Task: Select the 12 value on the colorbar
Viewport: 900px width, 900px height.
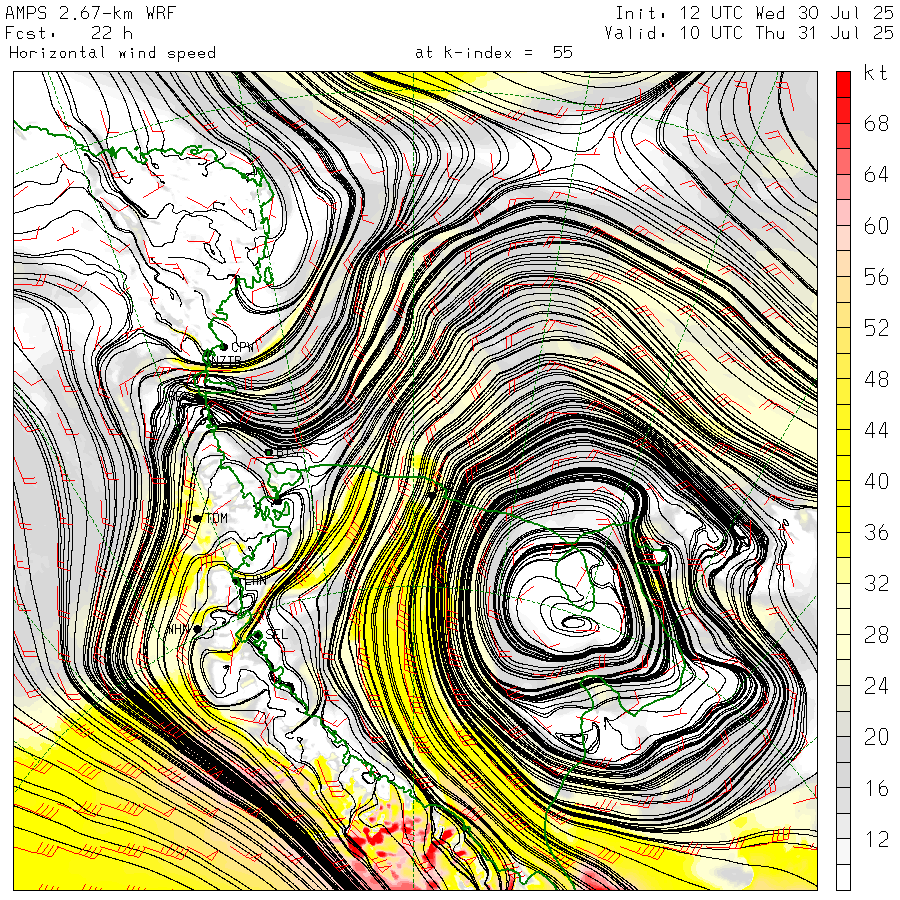Action: [x=876, y=839]
